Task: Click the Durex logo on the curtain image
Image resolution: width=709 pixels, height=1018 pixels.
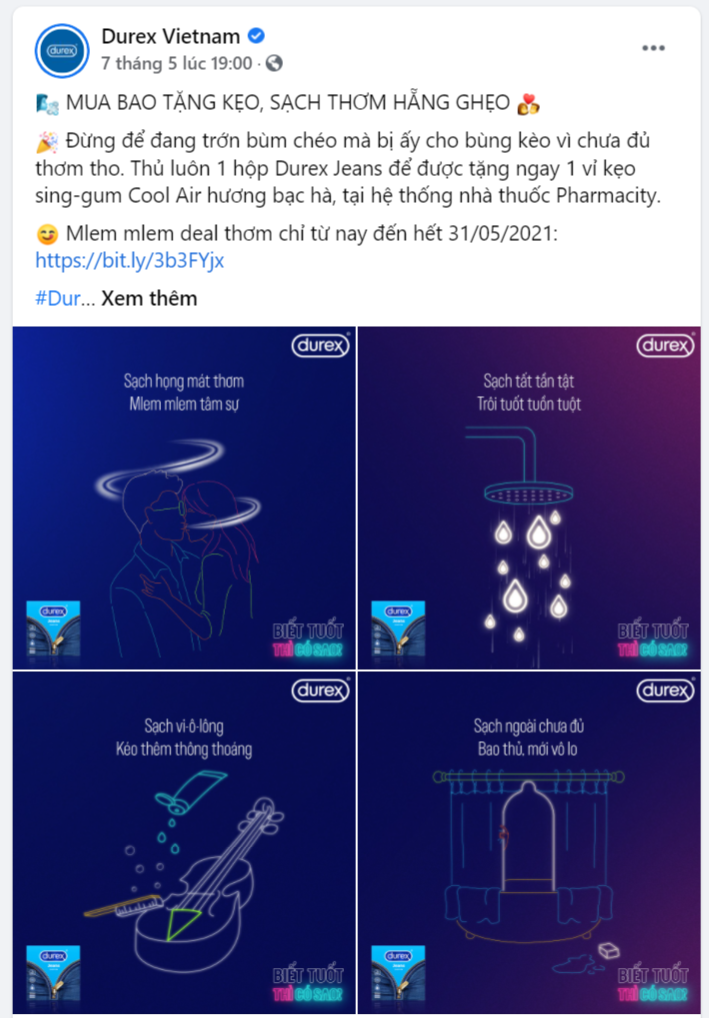Action: pos(665,689)
